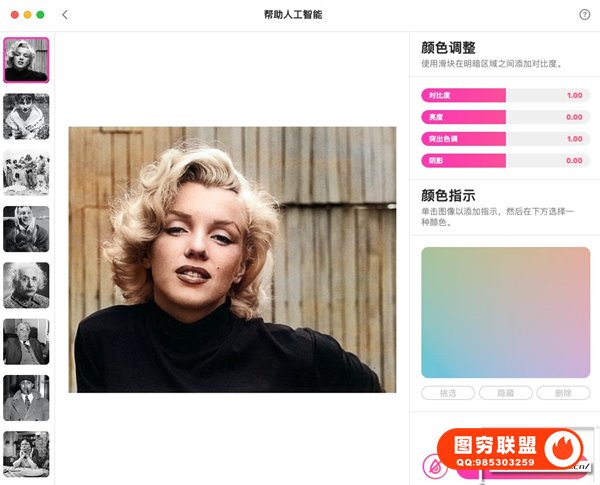Screen dimensions: 600x485
Task: Select the man in hood thumbnail
Action: click(x=26, y=229)
